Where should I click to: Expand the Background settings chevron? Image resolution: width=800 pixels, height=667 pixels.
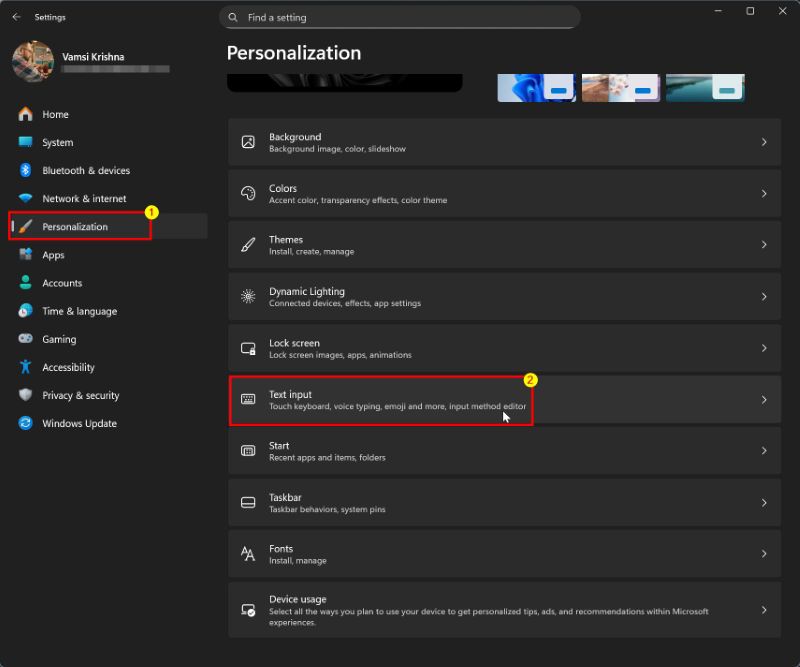point(764,142)
